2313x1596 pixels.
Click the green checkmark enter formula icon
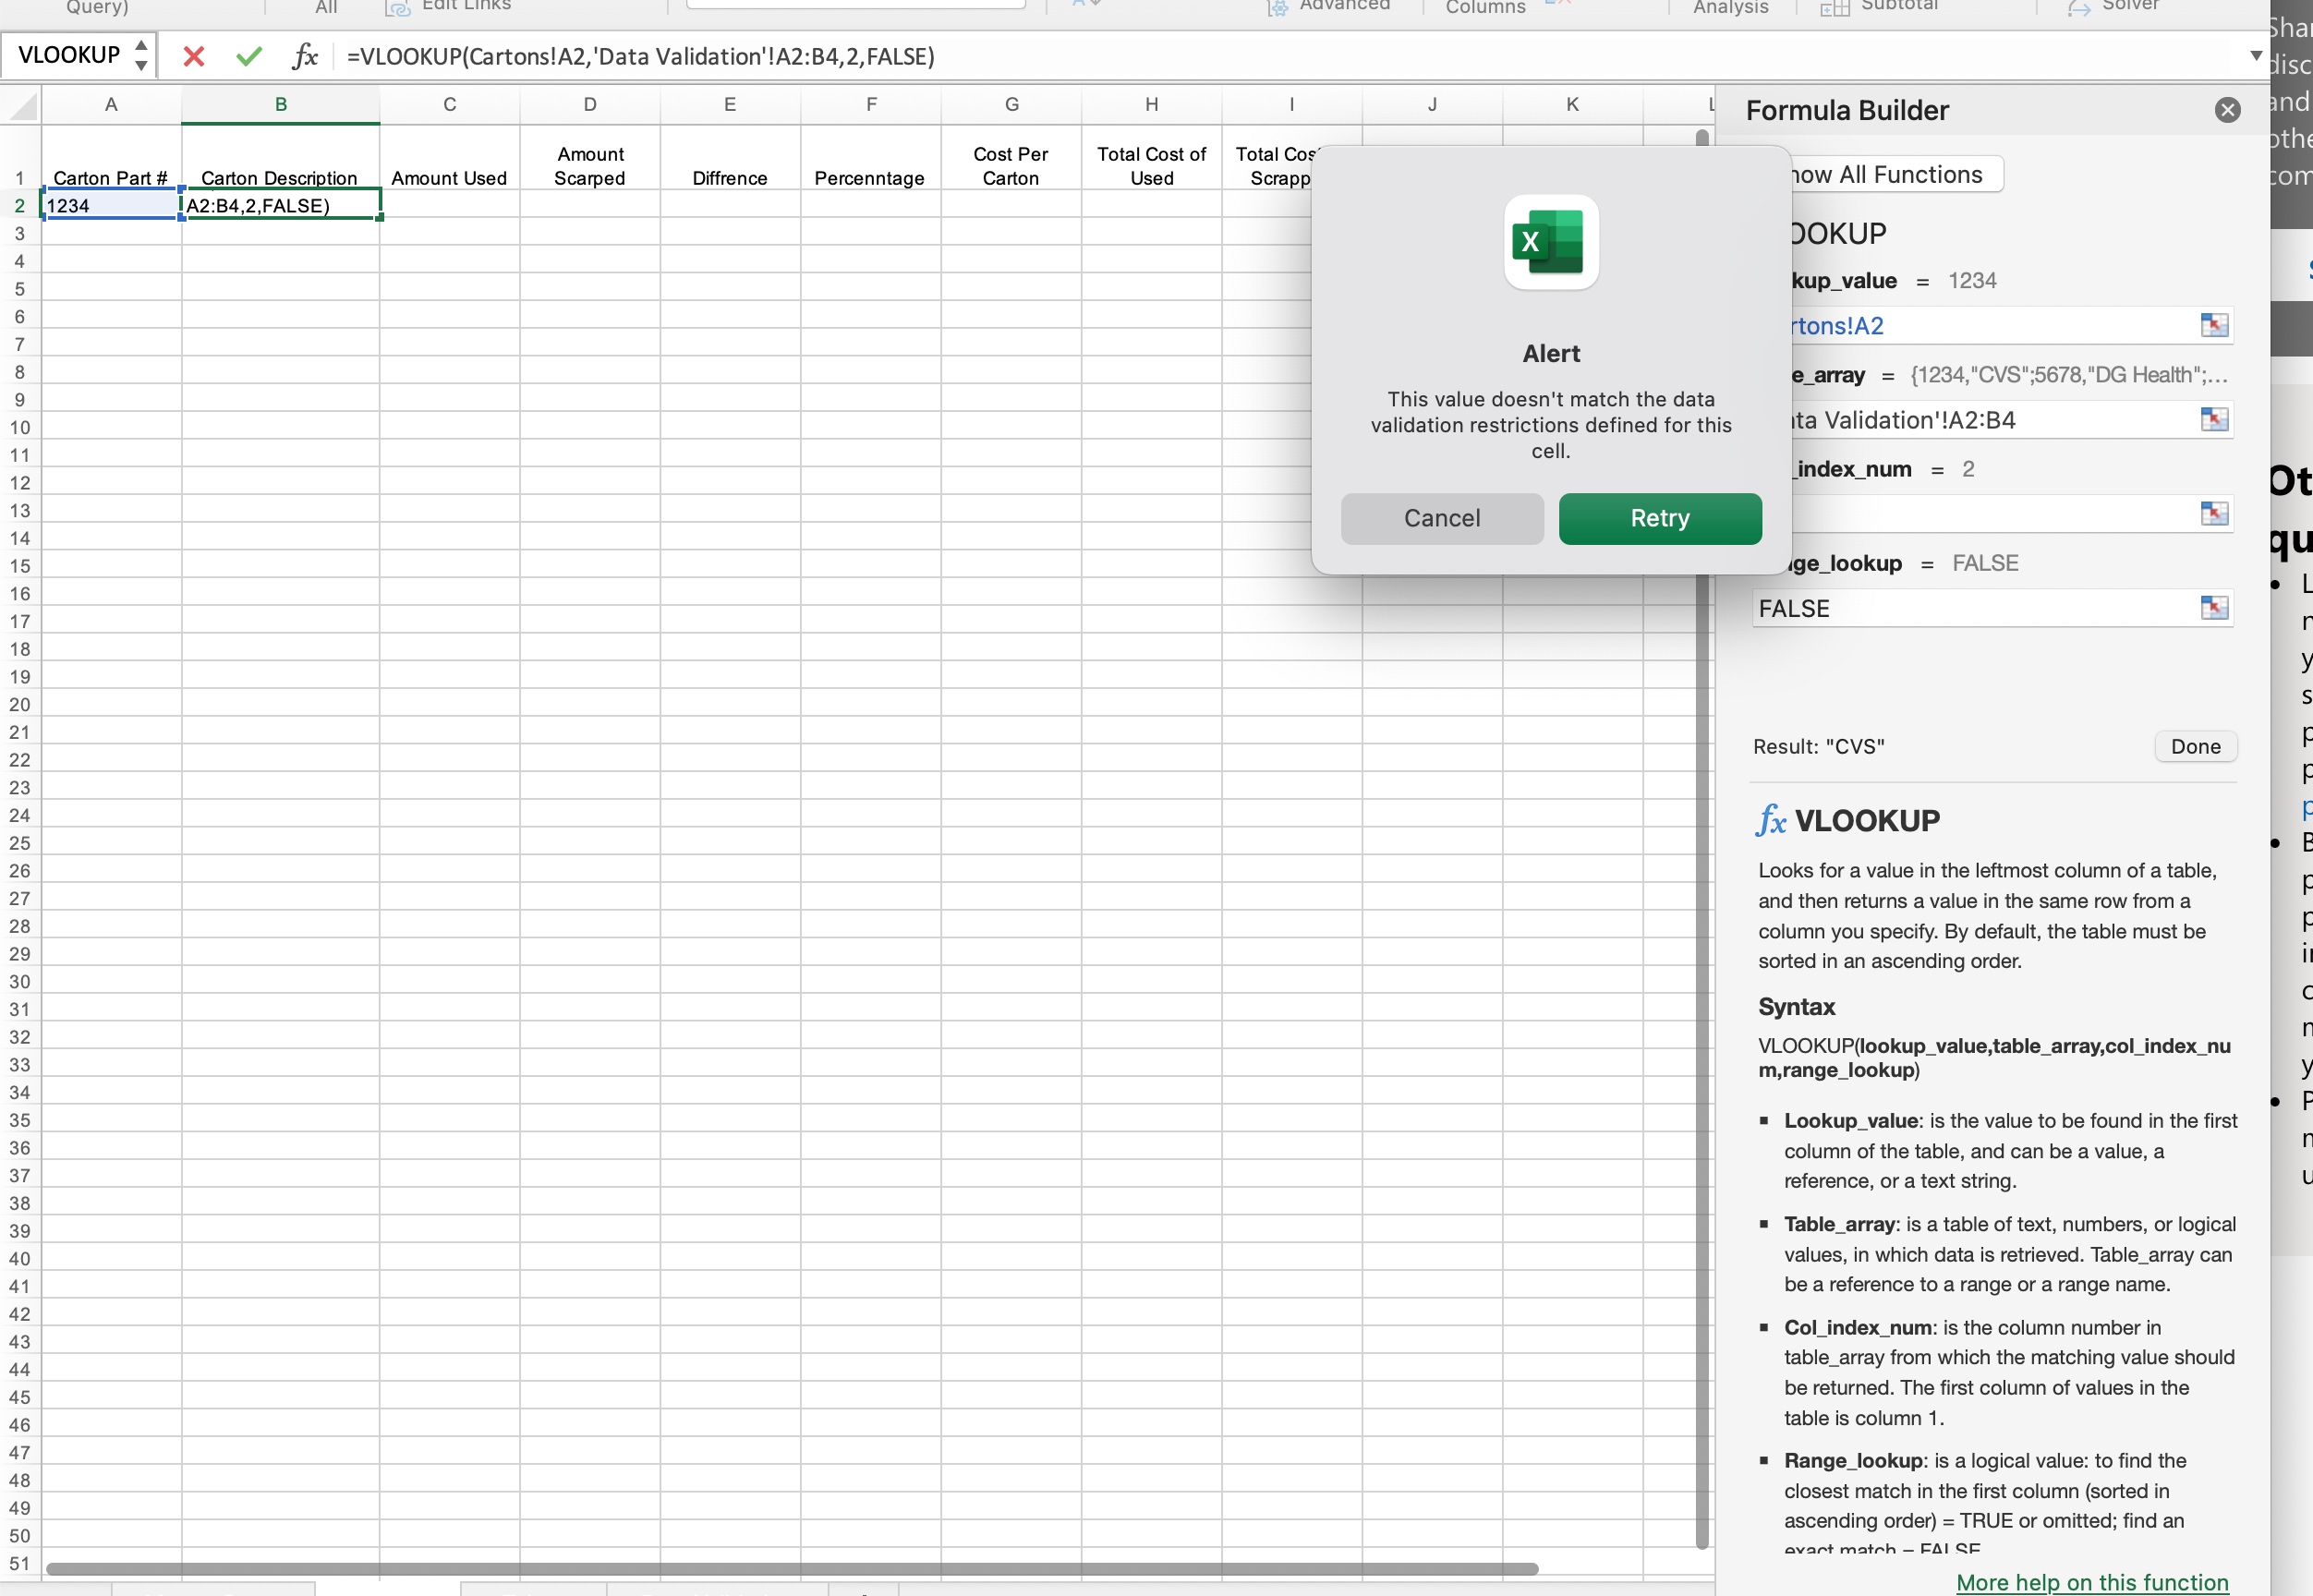pos(249,56)
